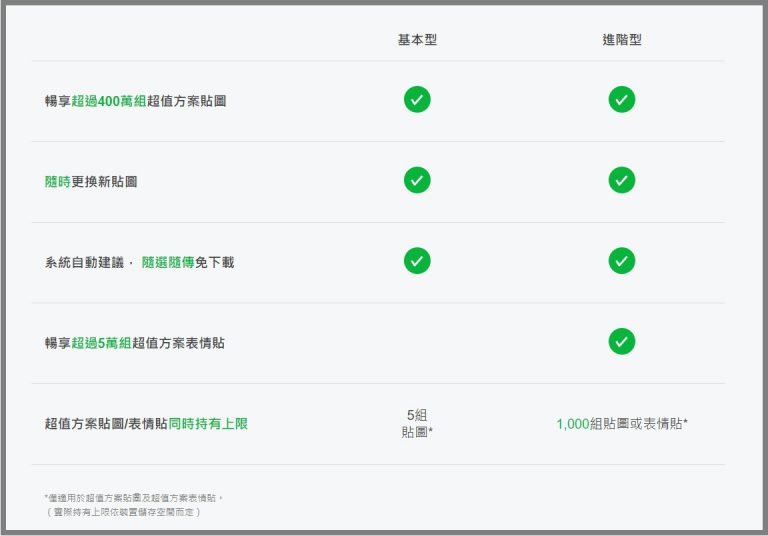Click the 超值方案貼圖/表情貼 text in last row
Screen dimensions: 768x536
(105, 424)
